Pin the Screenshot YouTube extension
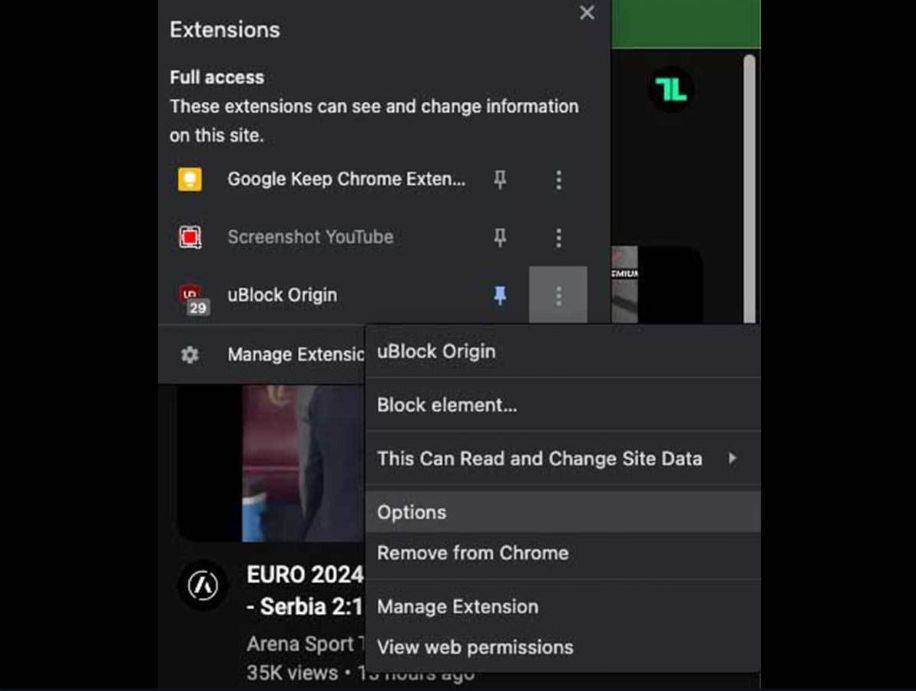This screenshot has height=691, width=916. click(x=500, y=237)
